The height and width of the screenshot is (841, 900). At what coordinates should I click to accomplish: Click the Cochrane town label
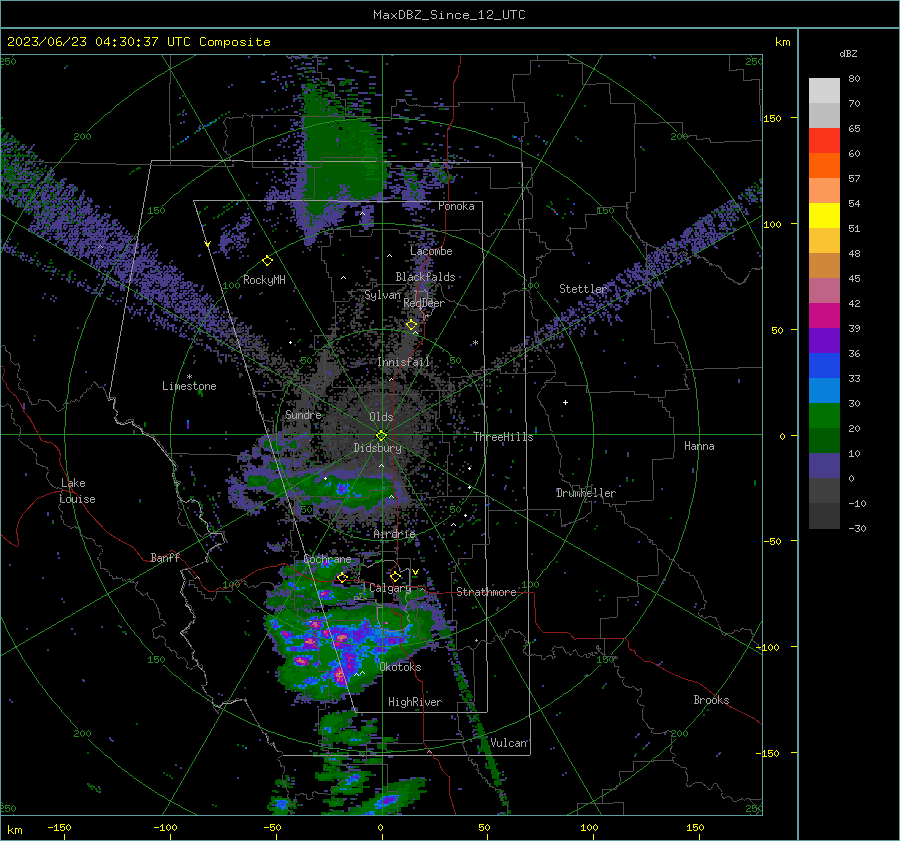coord(327,559)
